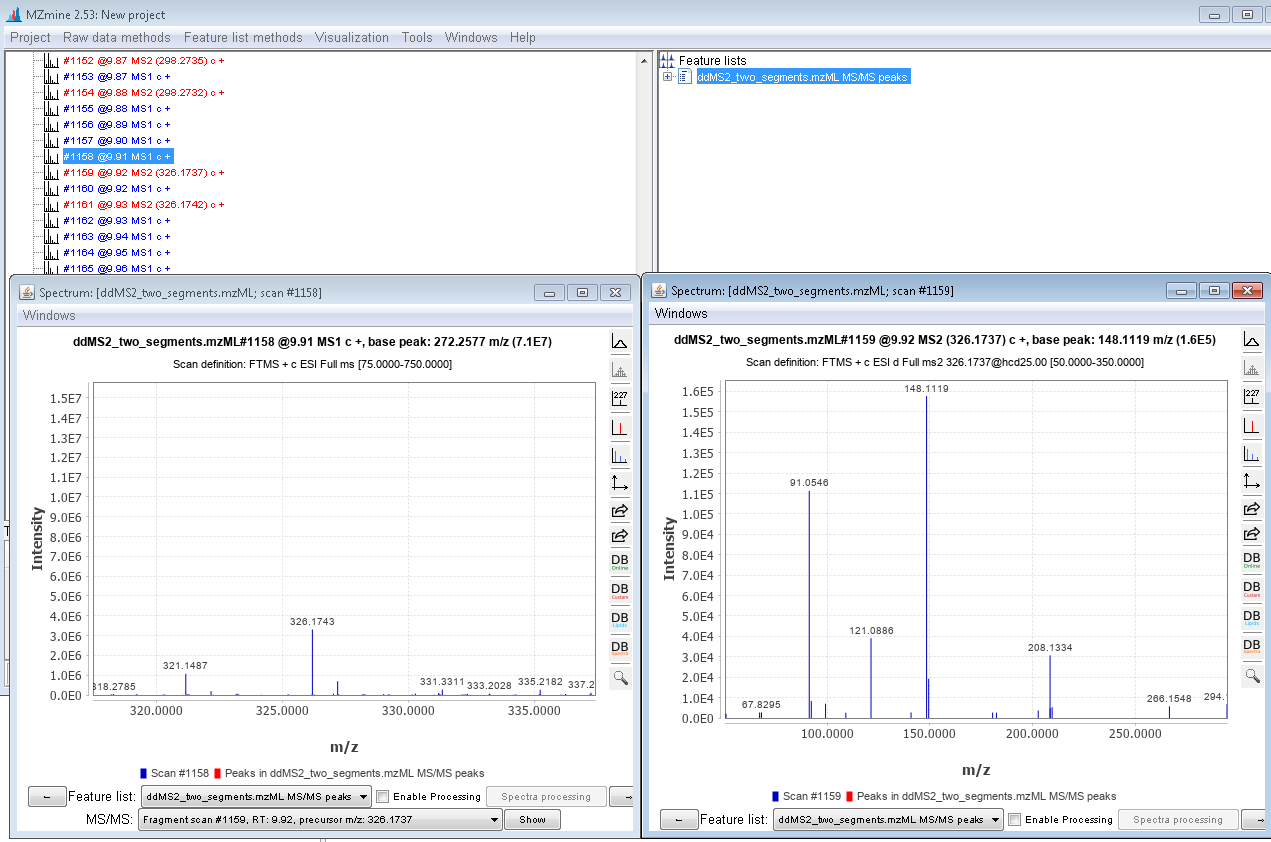Expand ddMS2_two_segments.mzML MS/MS peaks feature list
The image size is (1271, 842).
click(668, 77)
